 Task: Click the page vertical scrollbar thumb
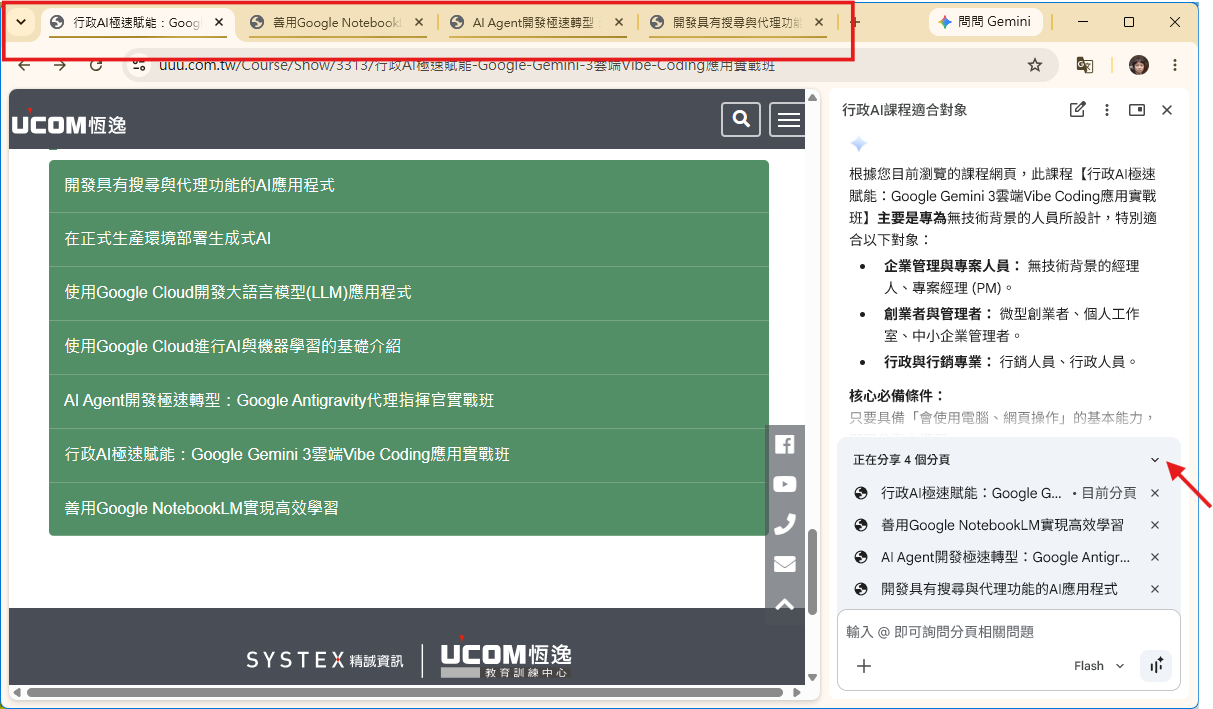[812, 574]
